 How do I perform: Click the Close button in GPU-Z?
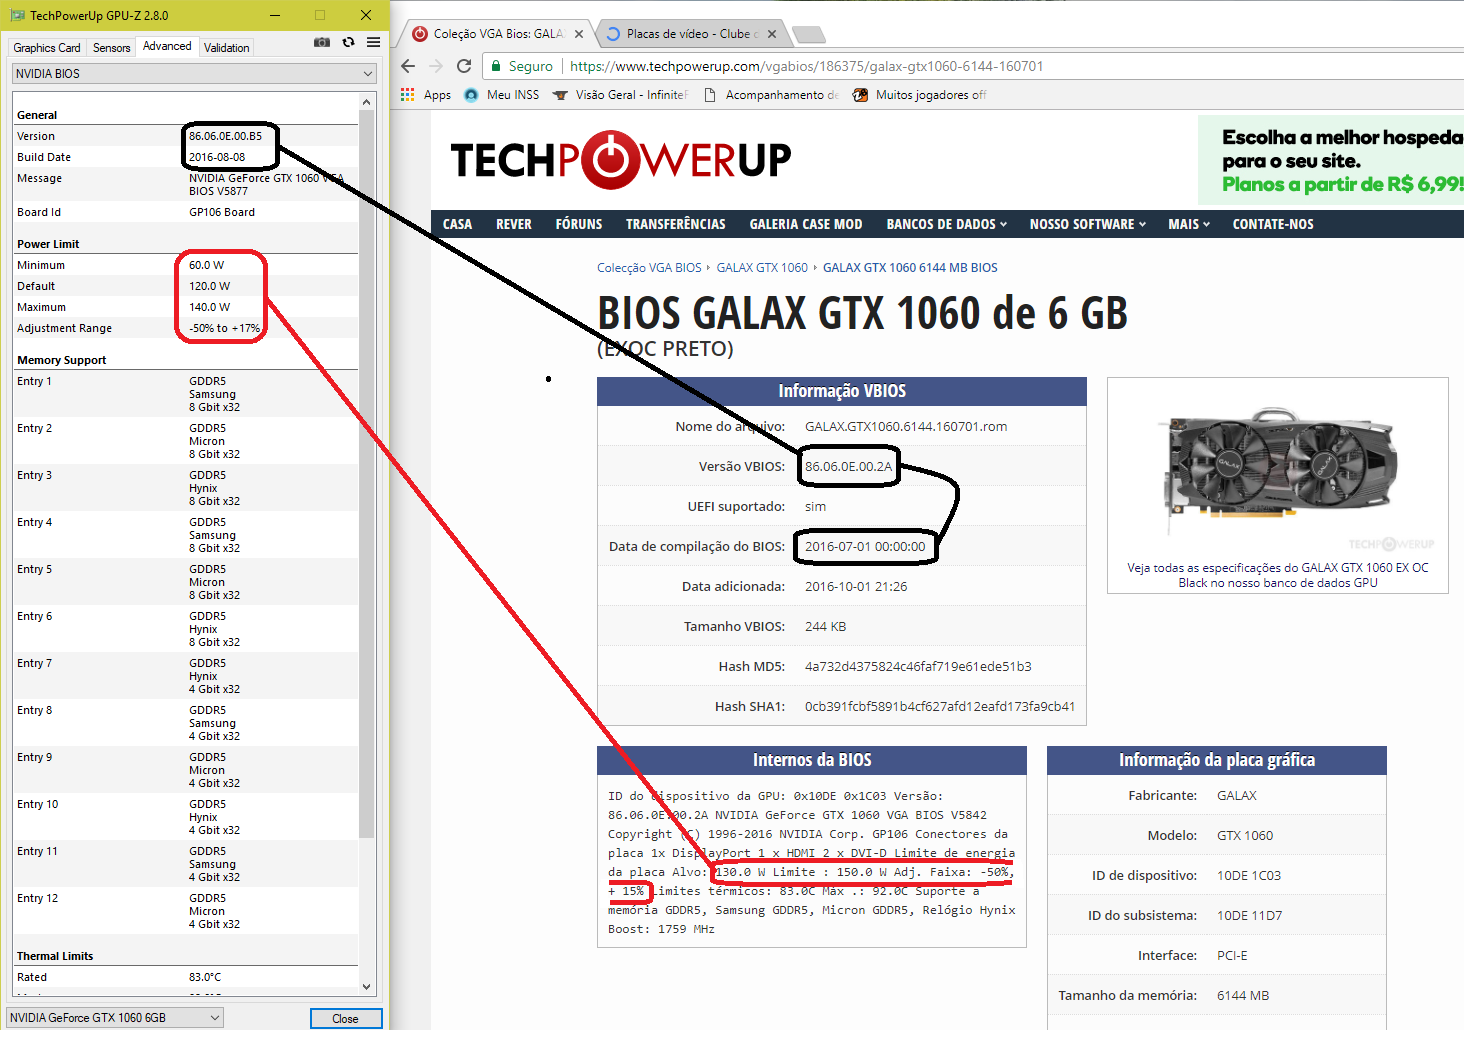pos(346,1018)
